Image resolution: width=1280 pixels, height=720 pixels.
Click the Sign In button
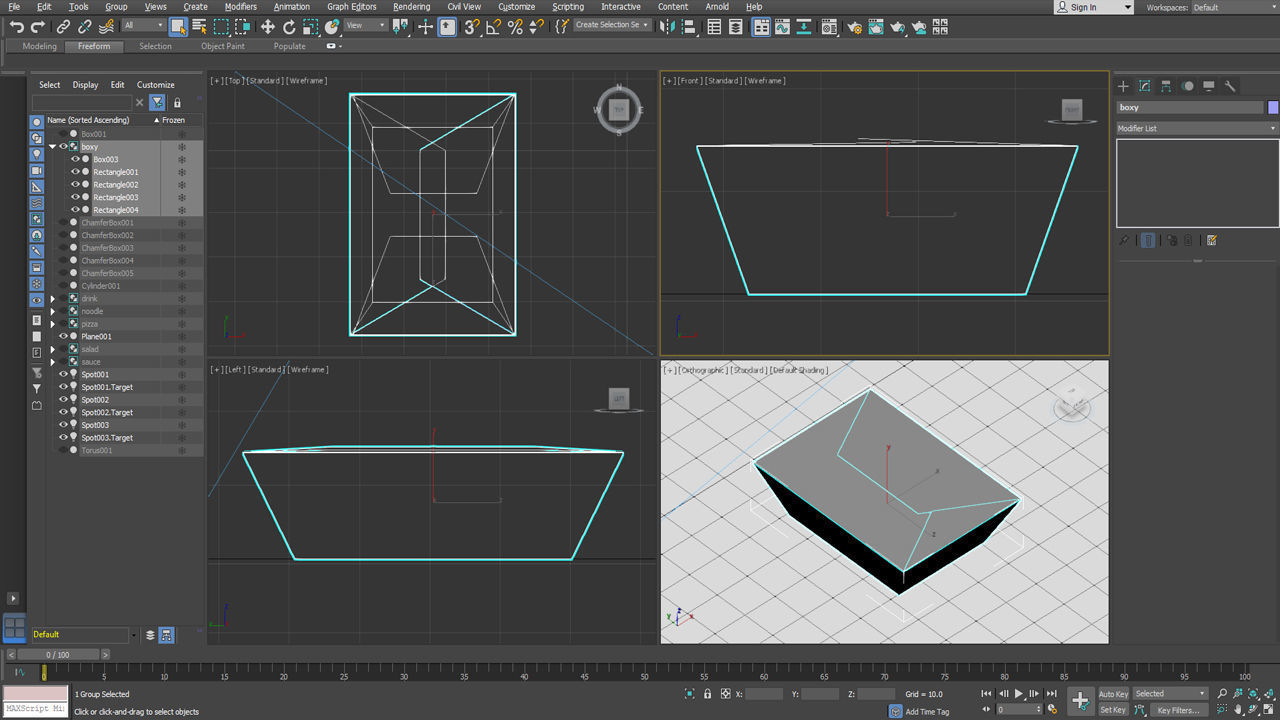tap(1094, 7)
